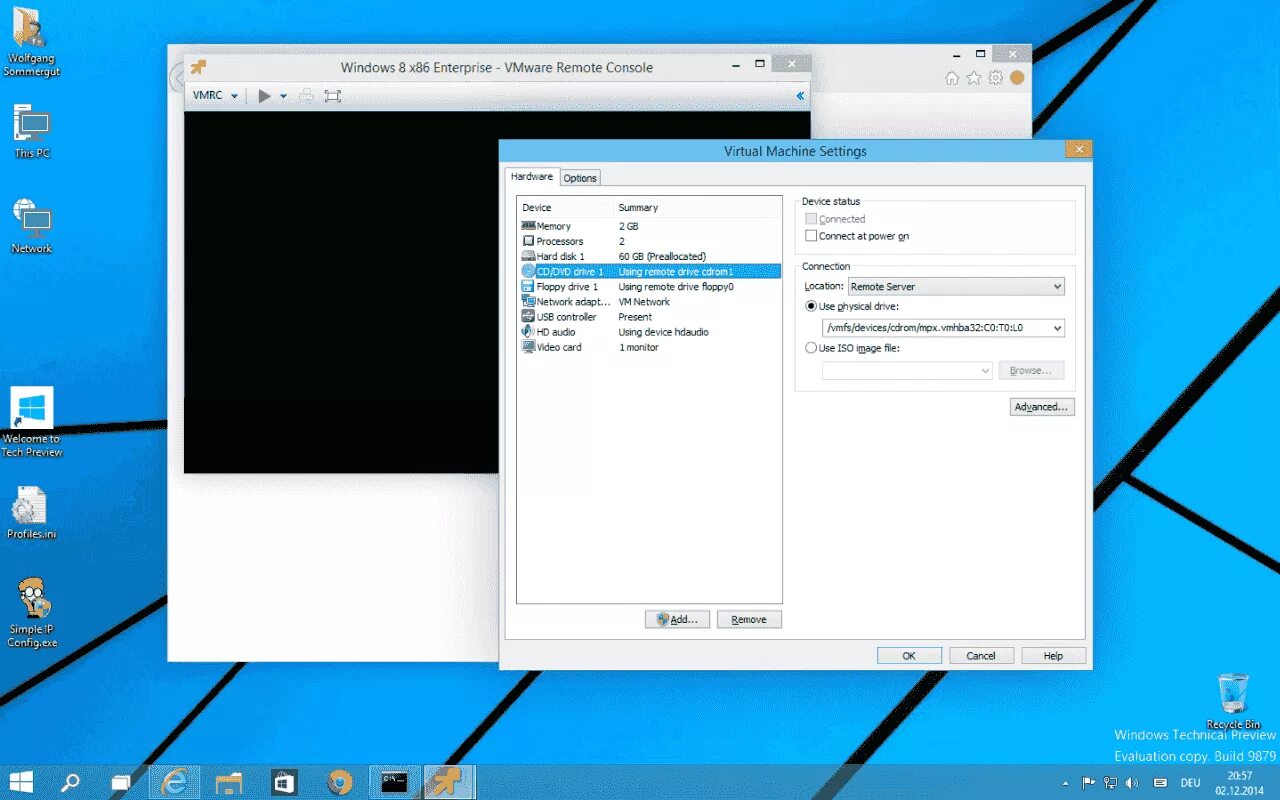The height and width of the screenshot is (800, 1280).
Task: Select the Memory device row
Action: coord(649,226)
